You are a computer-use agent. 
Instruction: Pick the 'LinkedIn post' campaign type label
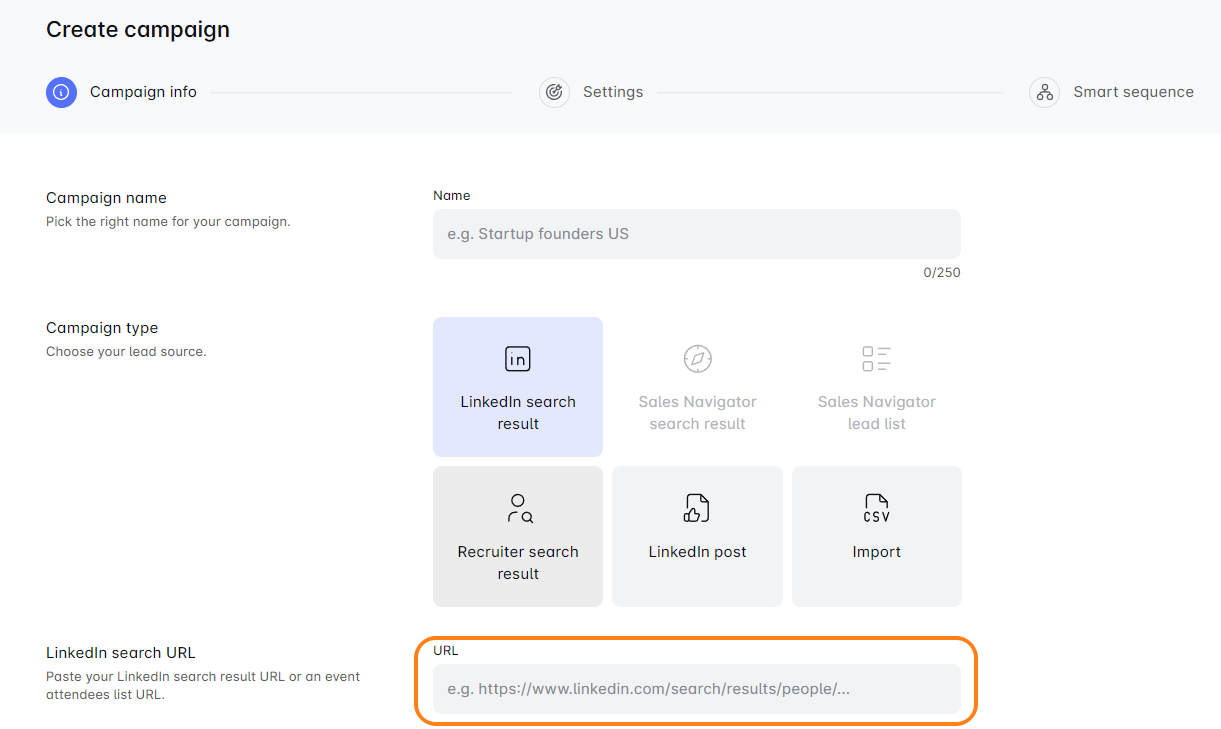697,552
